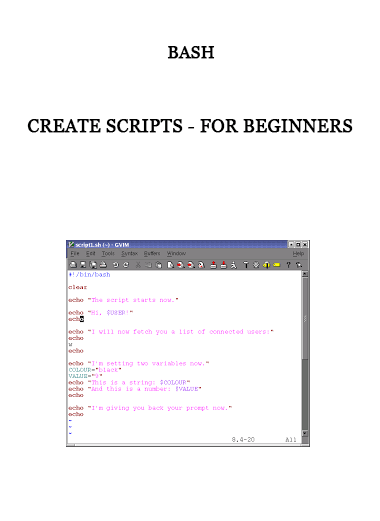
Task: Open the Buffers menu
Action: pyautogui.click(x=152, y=254)
